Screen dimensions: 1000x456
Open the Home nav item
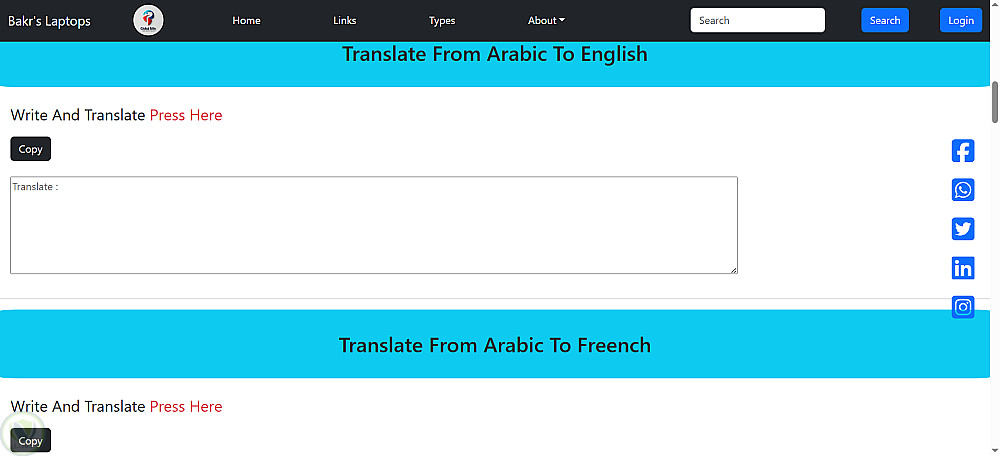[246, 20]
